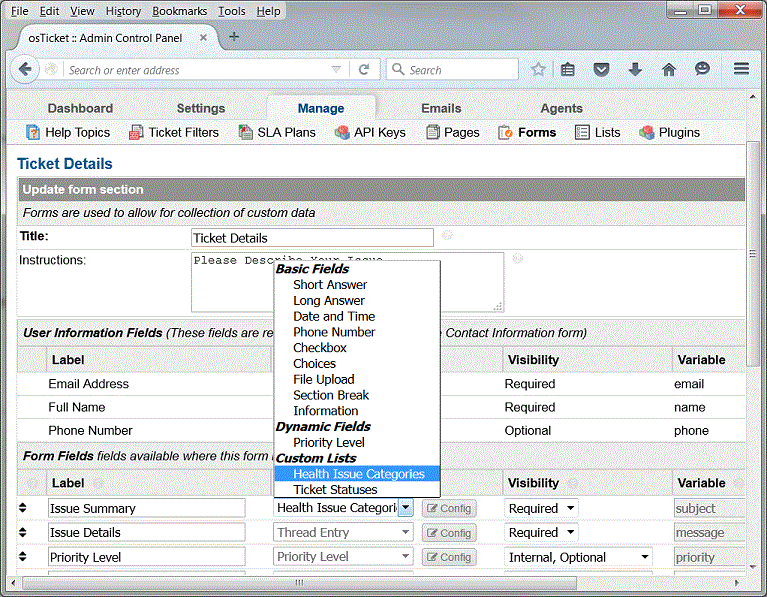Go to the browser home icon
767x597 pixels.
(669, 69)
